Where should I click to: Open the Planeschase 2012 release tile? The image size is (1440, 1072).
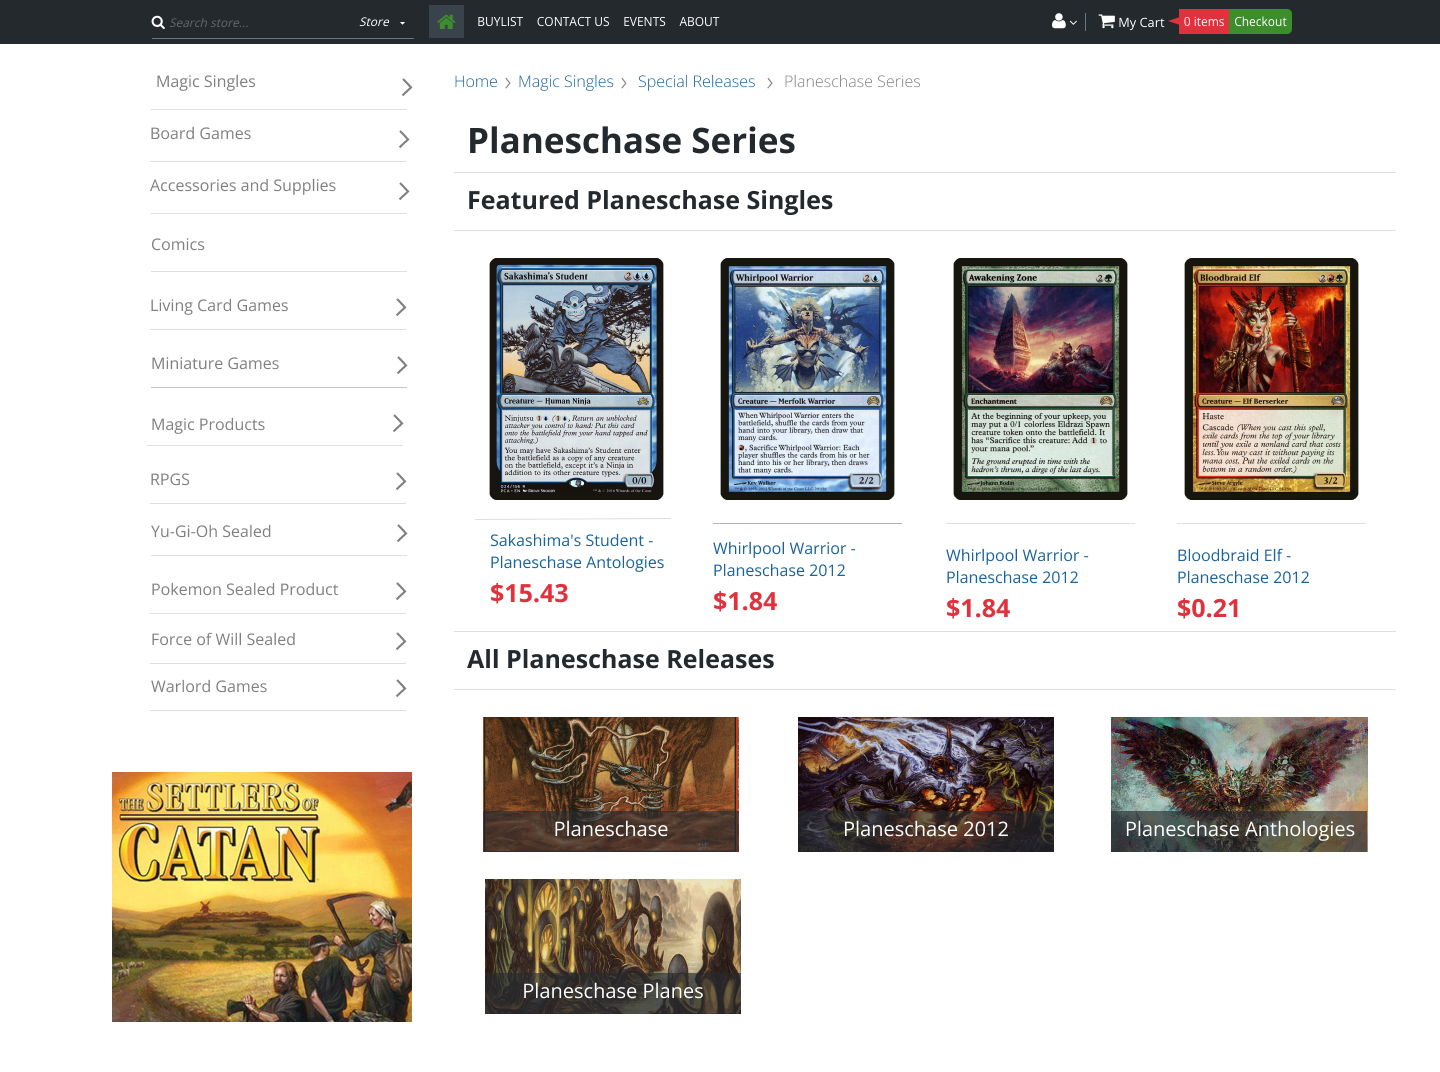[x=926, y=784]
